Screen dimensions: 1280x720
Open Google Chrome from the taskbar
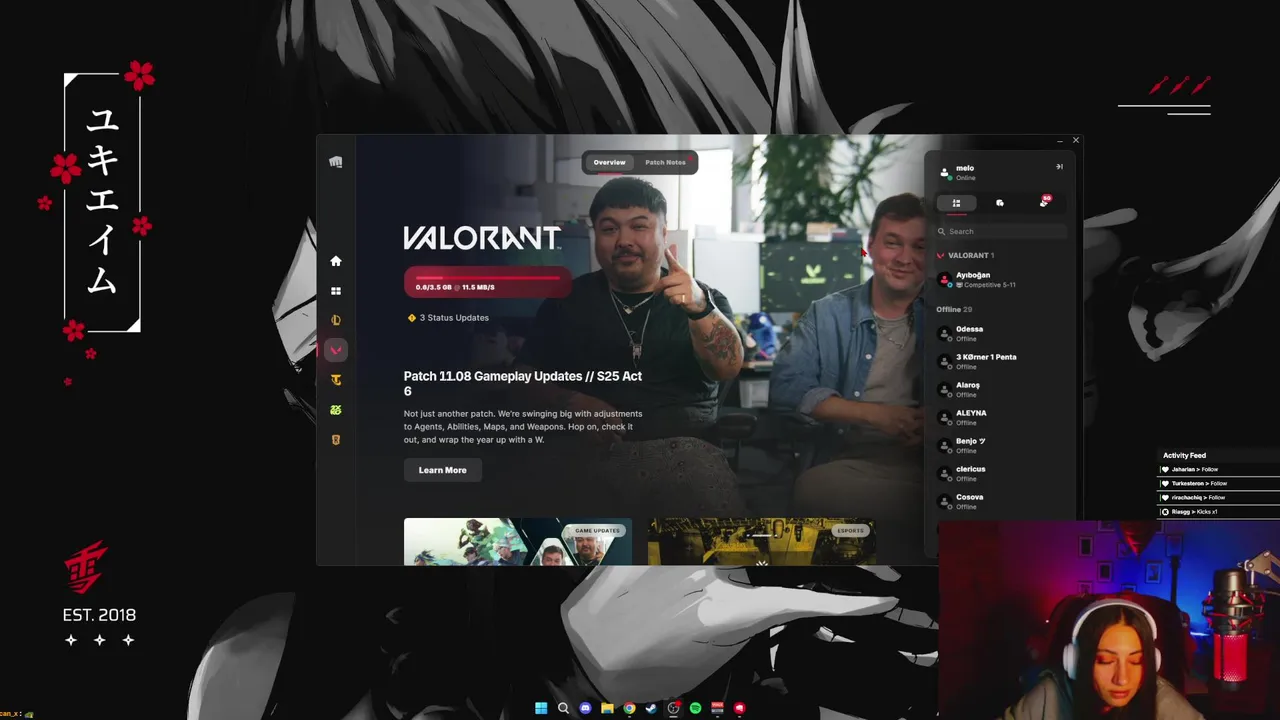click(629, 708)
